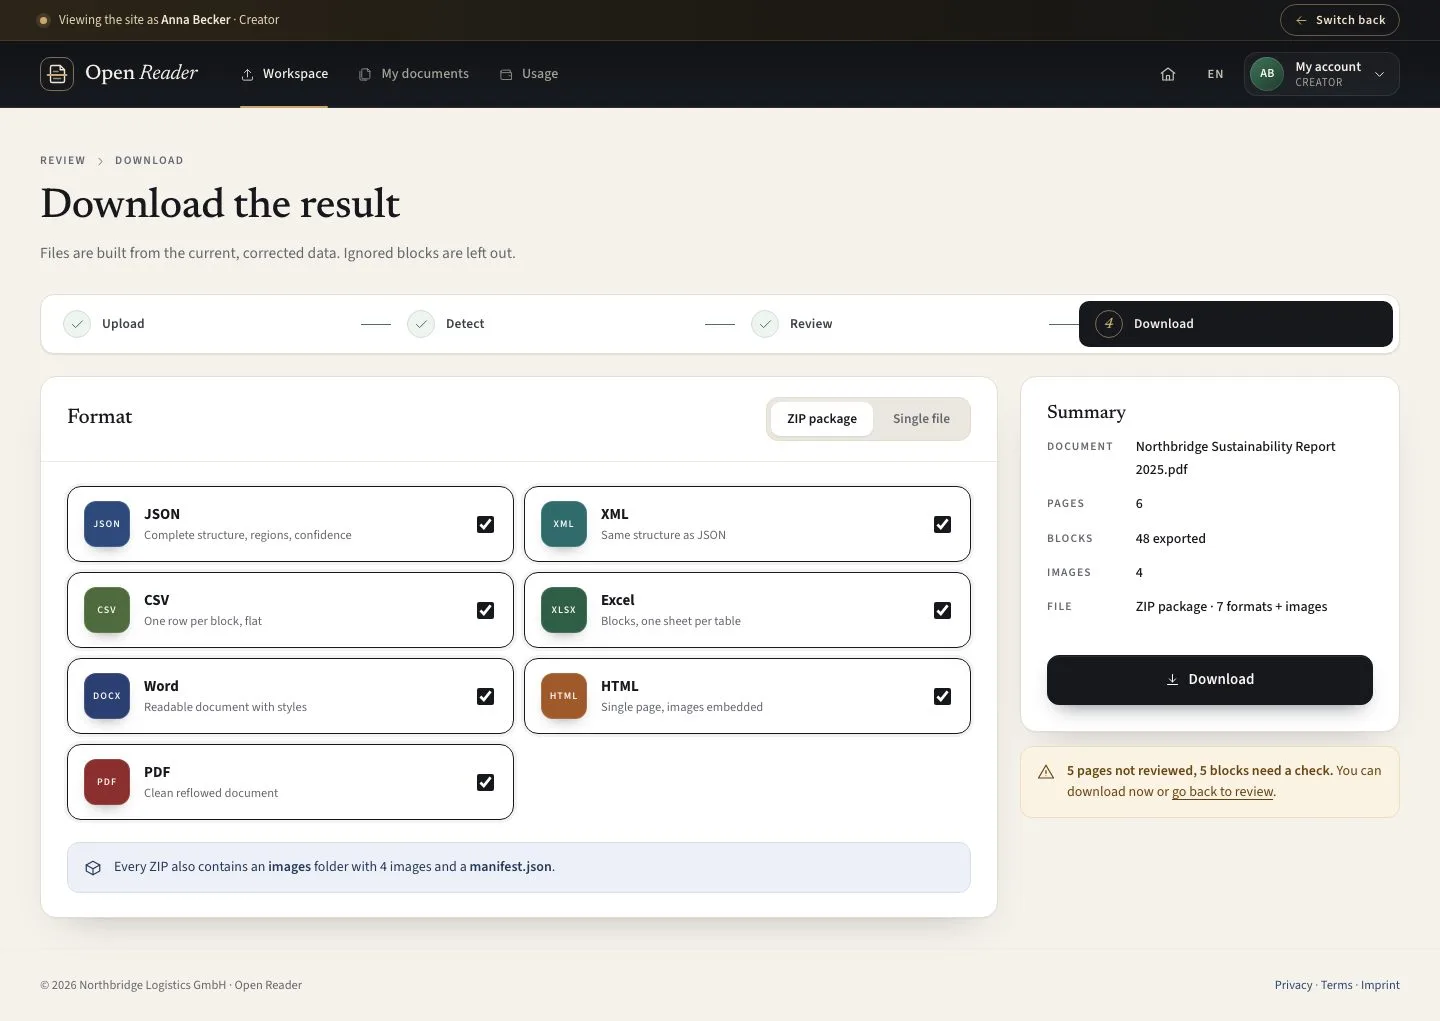Screen dimensions: 1440x1021
Task: Click the Detect step checkmark icon
Action: click(x=421, y=324)
